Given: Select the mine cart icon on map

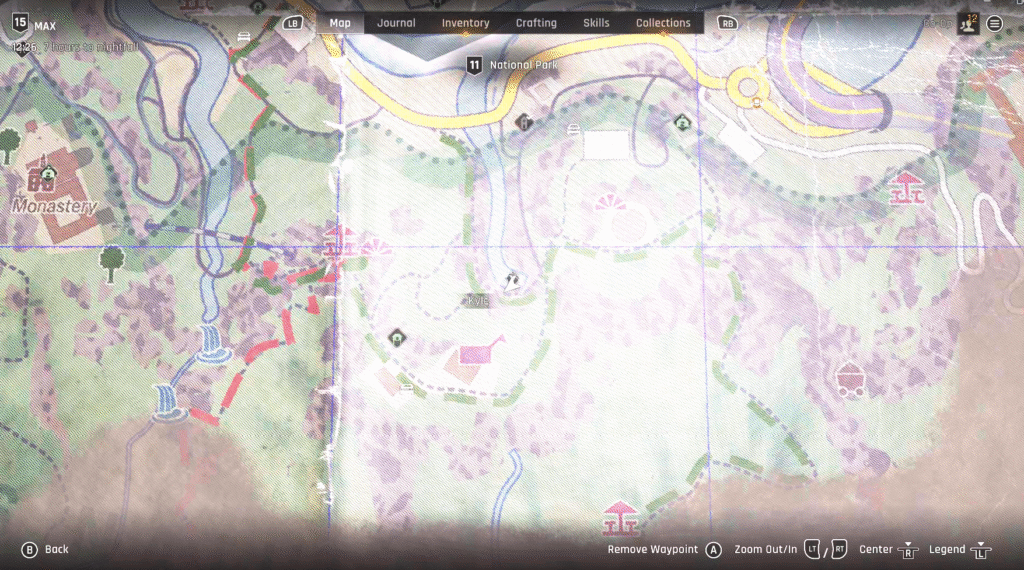Looking at the screenshot, I should pos(850,378).
